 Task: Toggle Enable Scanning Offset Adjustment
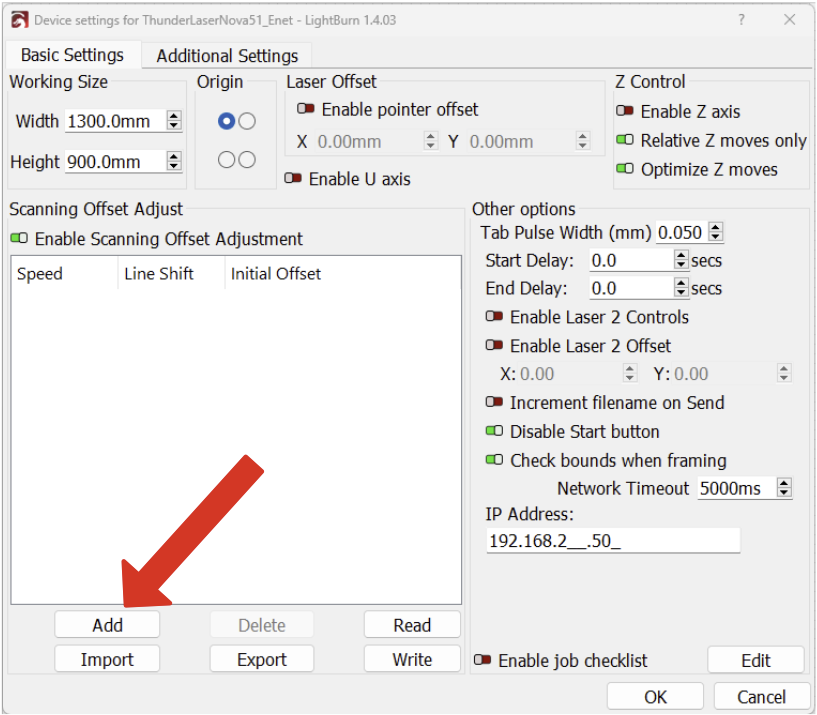19,239
